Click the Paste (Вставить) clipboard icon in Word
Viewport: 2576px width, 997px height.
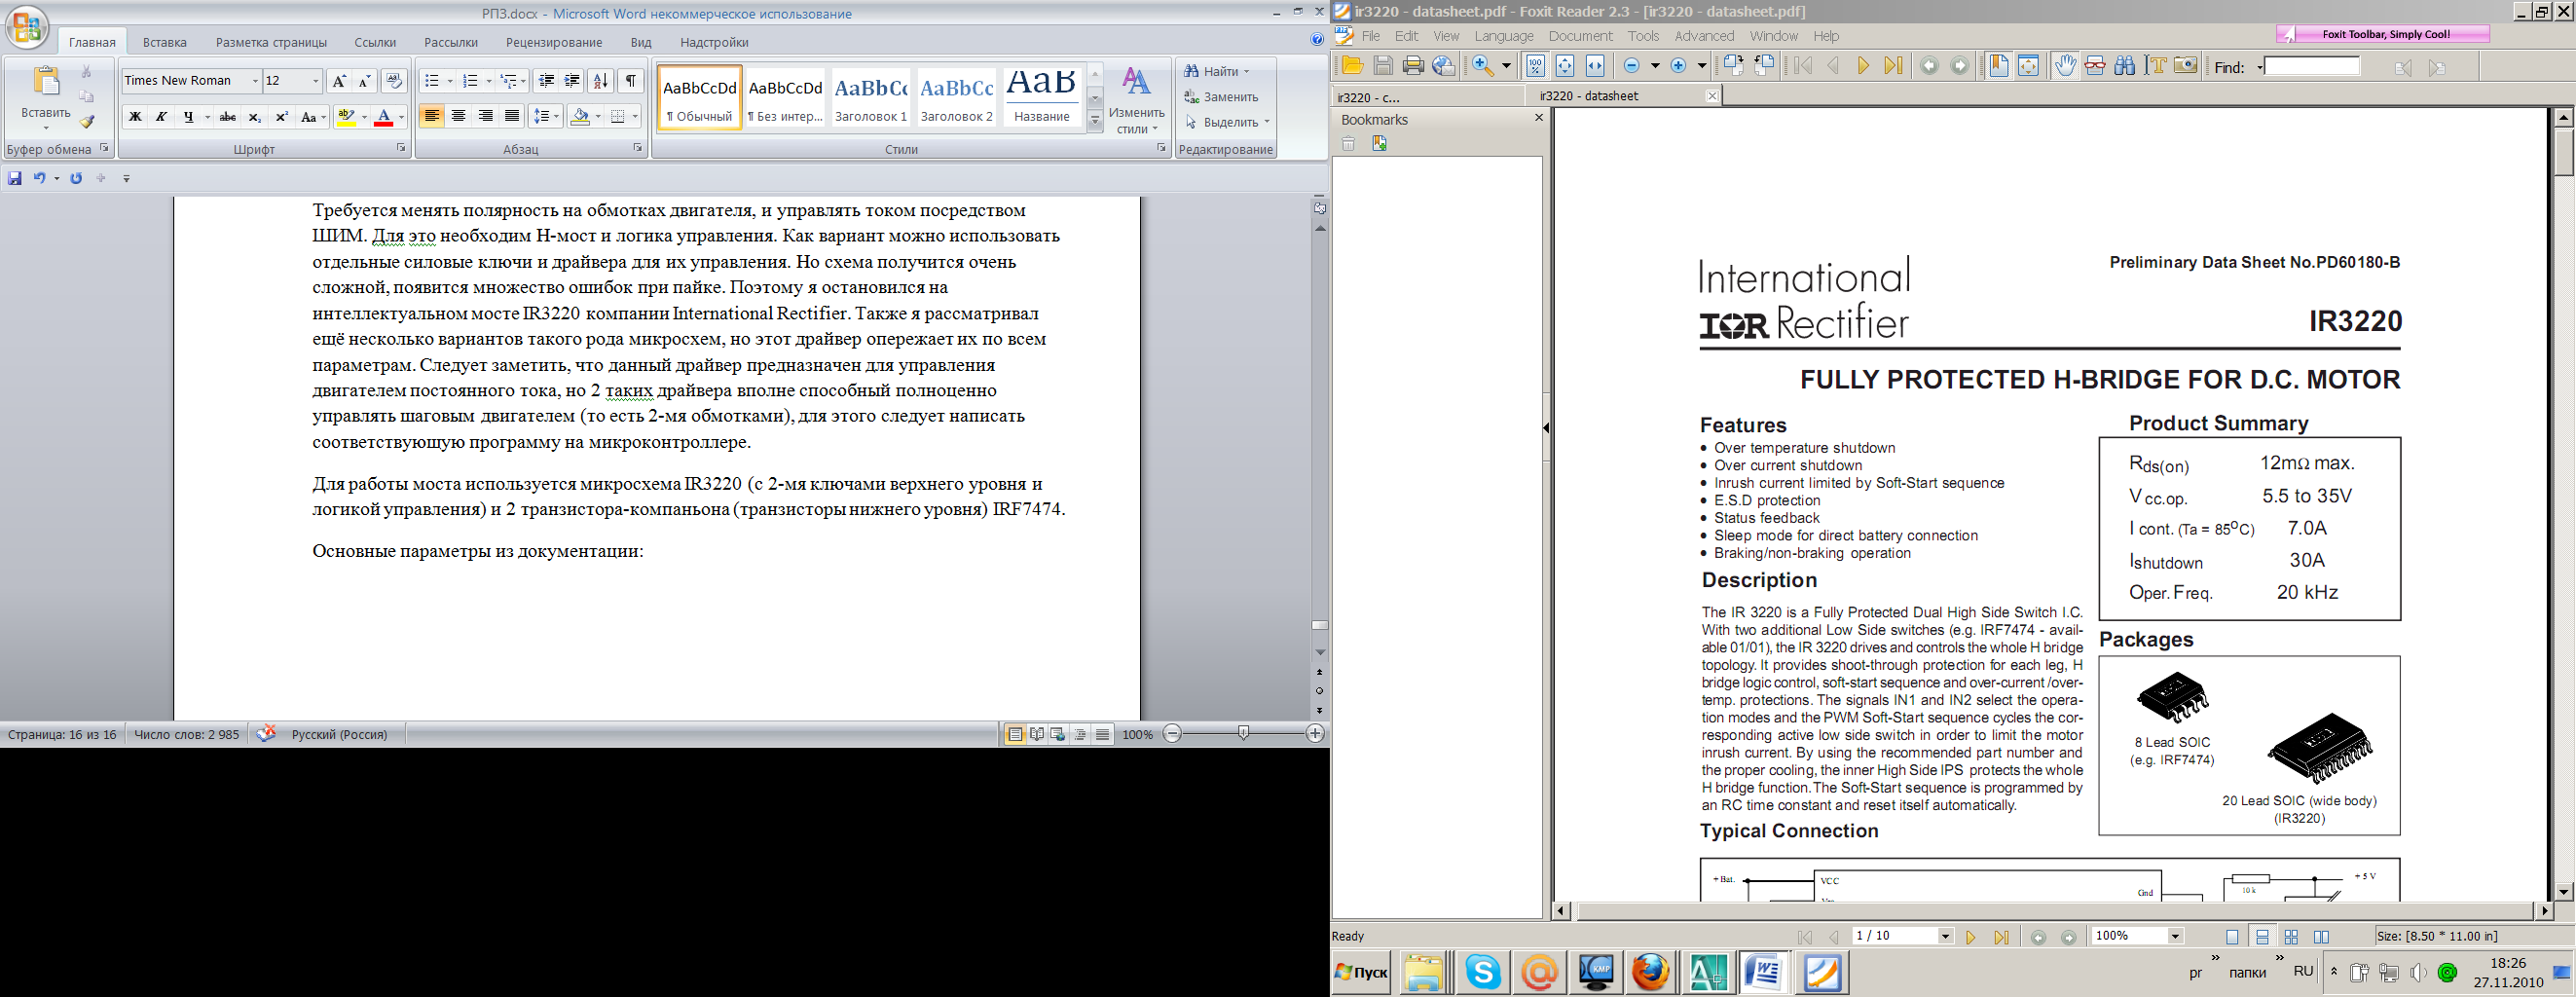point(45,81)
